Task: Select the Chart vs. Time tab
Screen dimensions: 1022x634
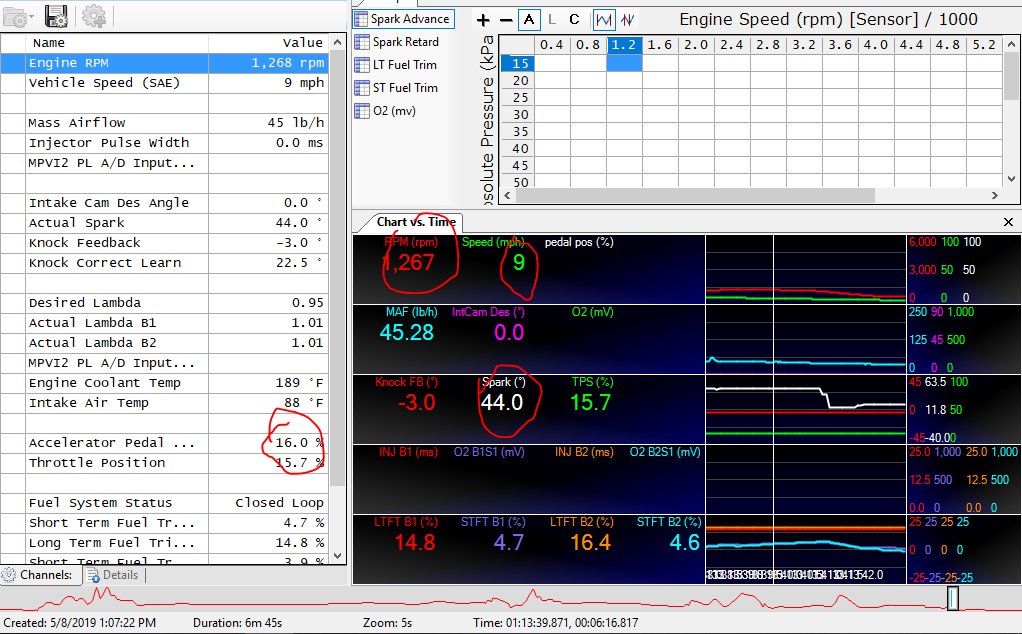Action: tap(415, 222)
